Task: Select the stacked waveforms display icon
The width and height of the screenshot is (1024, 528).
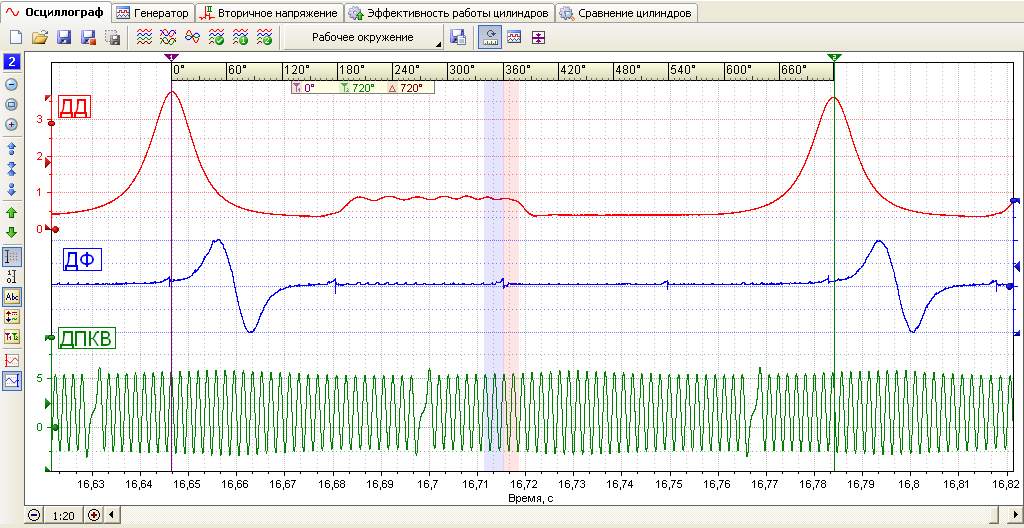Action: [144, 37]
